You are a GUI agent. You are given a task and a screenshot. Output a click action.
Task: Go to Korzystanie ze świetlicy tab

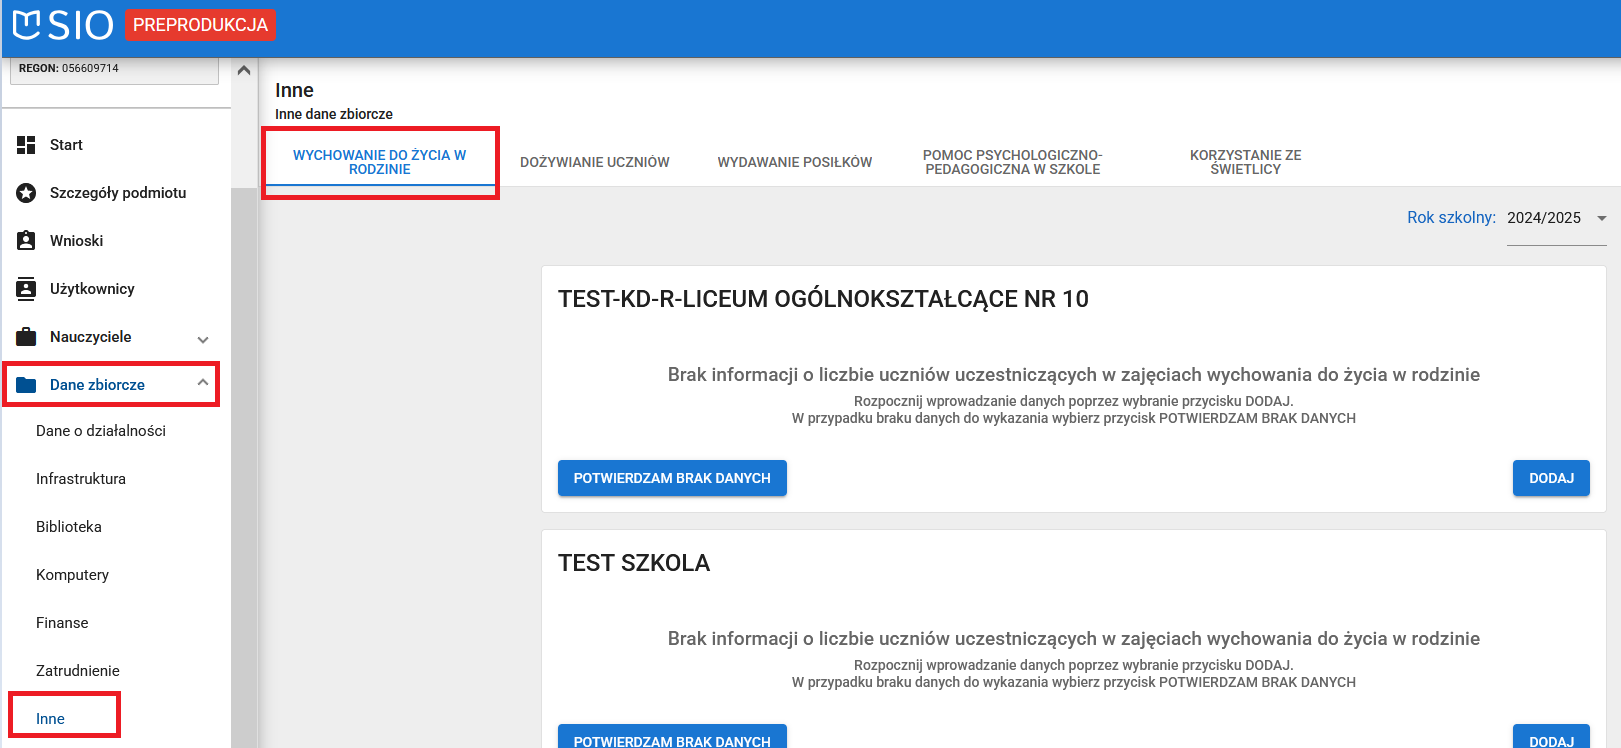click(x=1245, y=162)
